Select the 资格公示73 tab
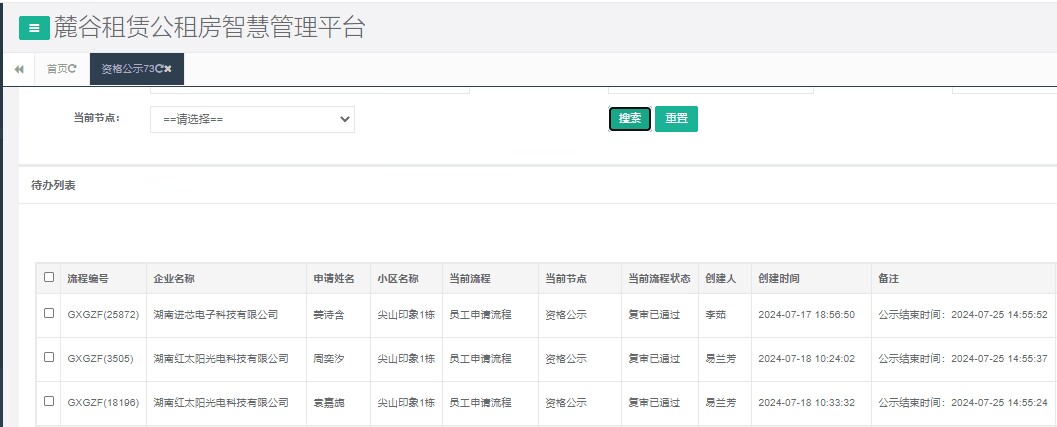The width and height of the screenshot is (1057, 427). pos(137,69)
